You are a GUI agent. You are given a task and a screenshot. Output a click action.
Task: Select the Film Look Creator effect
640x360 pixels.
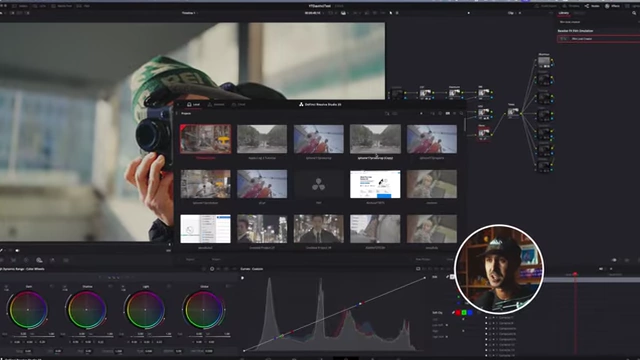(x=598, y=39)
